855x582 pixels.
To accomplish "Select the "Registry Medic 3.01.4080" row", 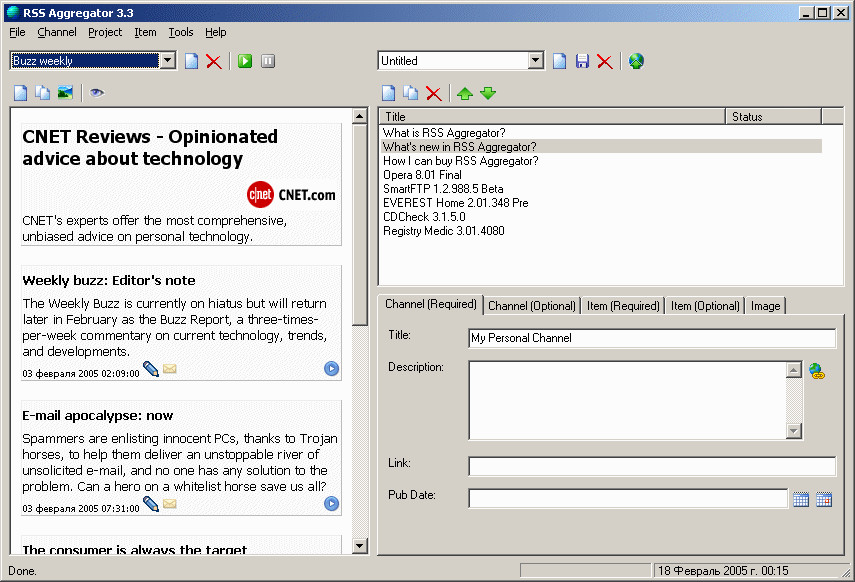I will [602, 231].
